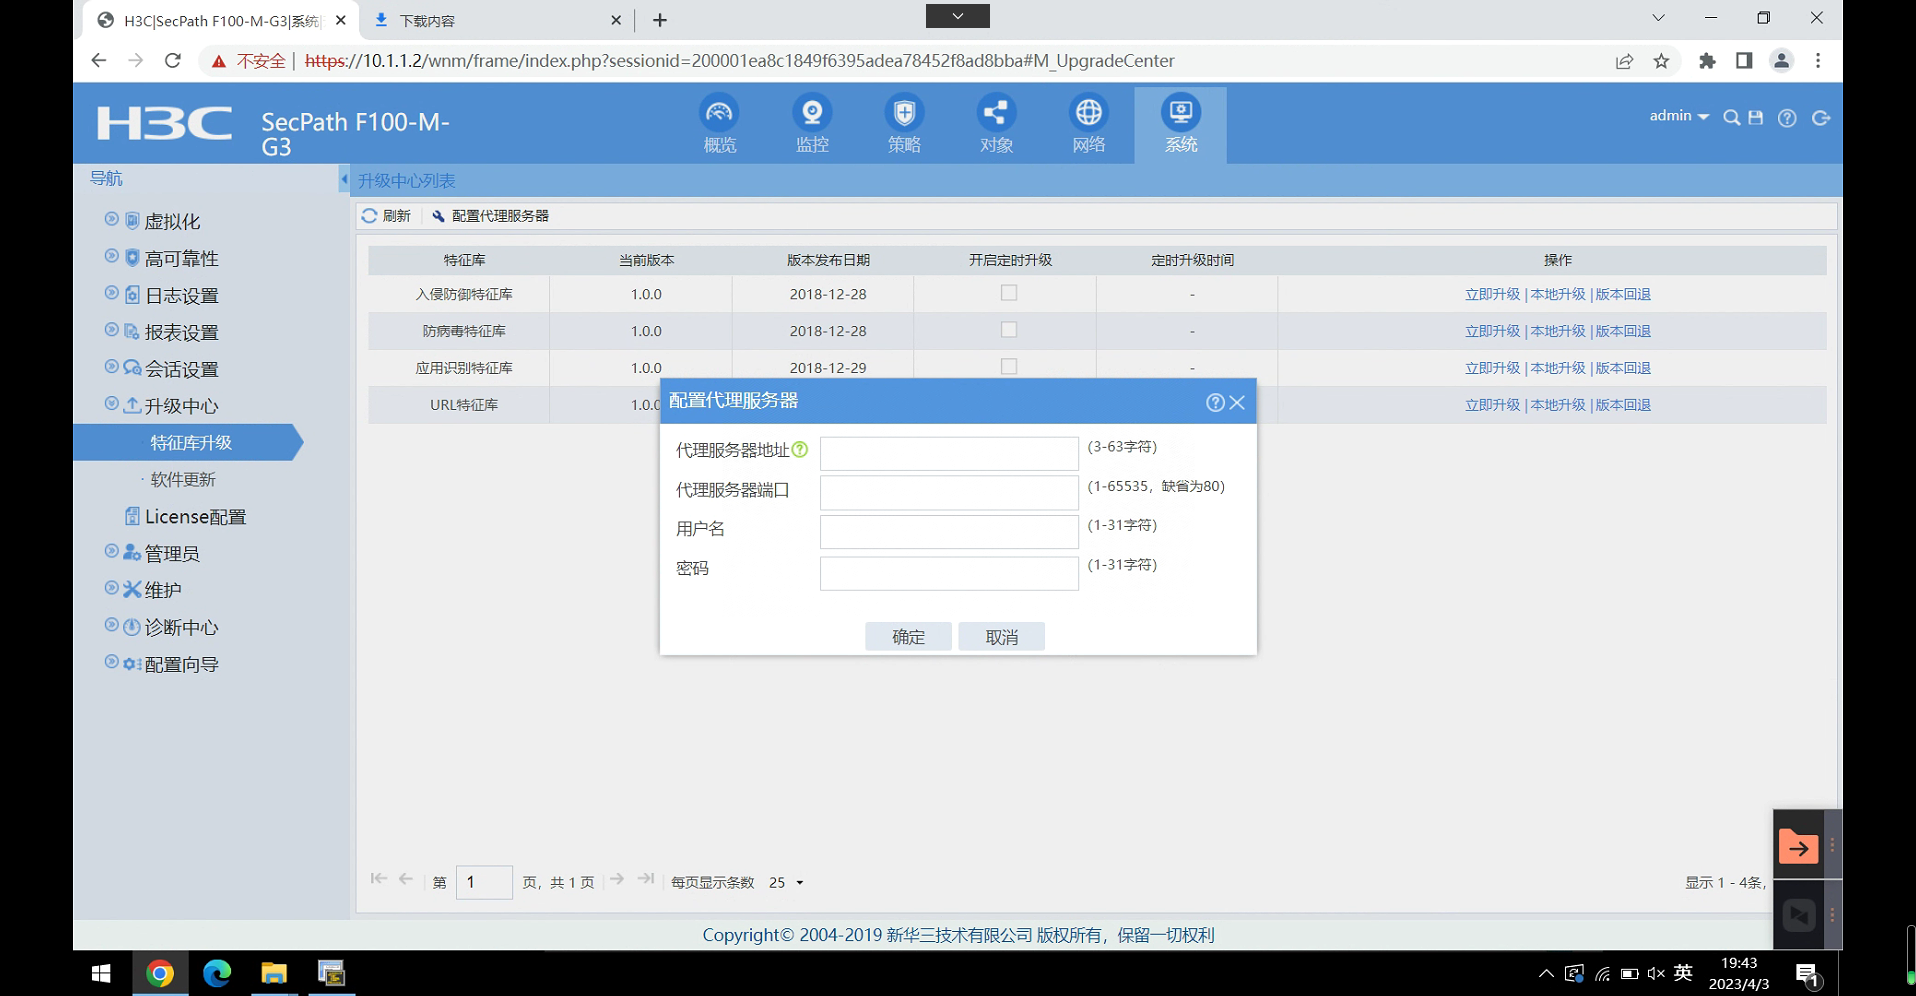Enable scheduled upgrade for 应用识别特征库
The image size is (1916, 996).
1009,366
